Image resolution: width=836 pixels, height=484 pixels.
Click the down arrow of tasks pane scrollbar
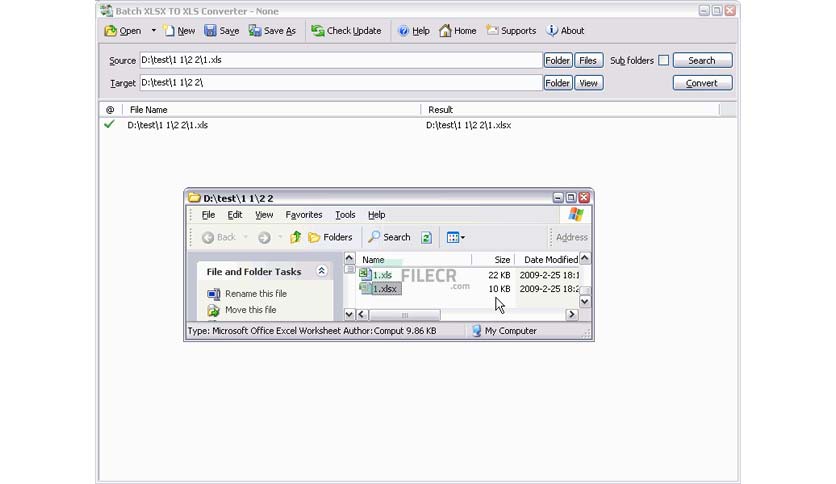coord(349,314)
